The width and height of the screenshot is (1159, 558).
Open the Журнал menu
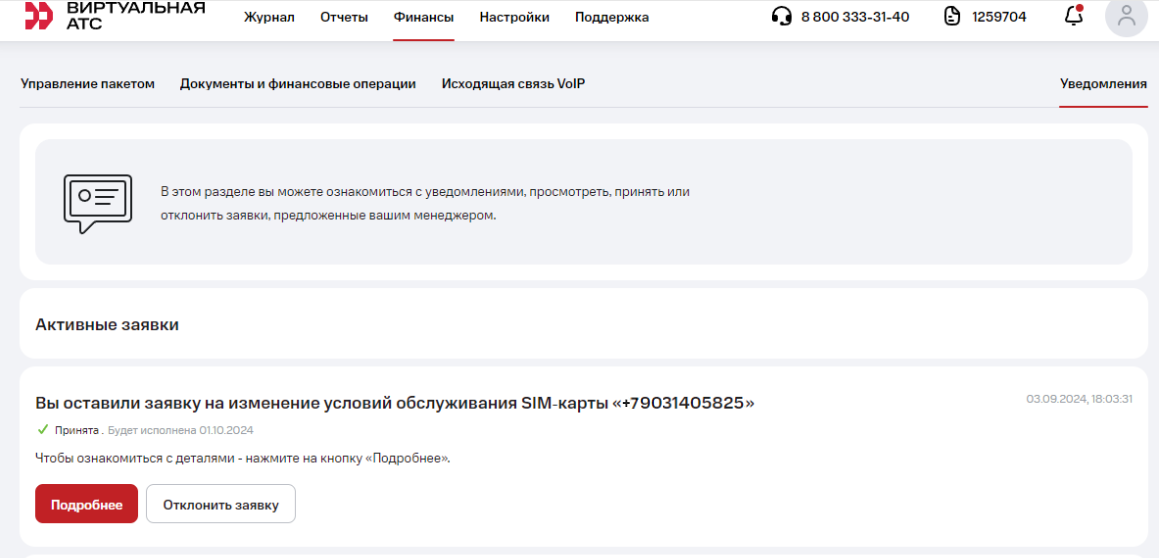tap(269, 17)
